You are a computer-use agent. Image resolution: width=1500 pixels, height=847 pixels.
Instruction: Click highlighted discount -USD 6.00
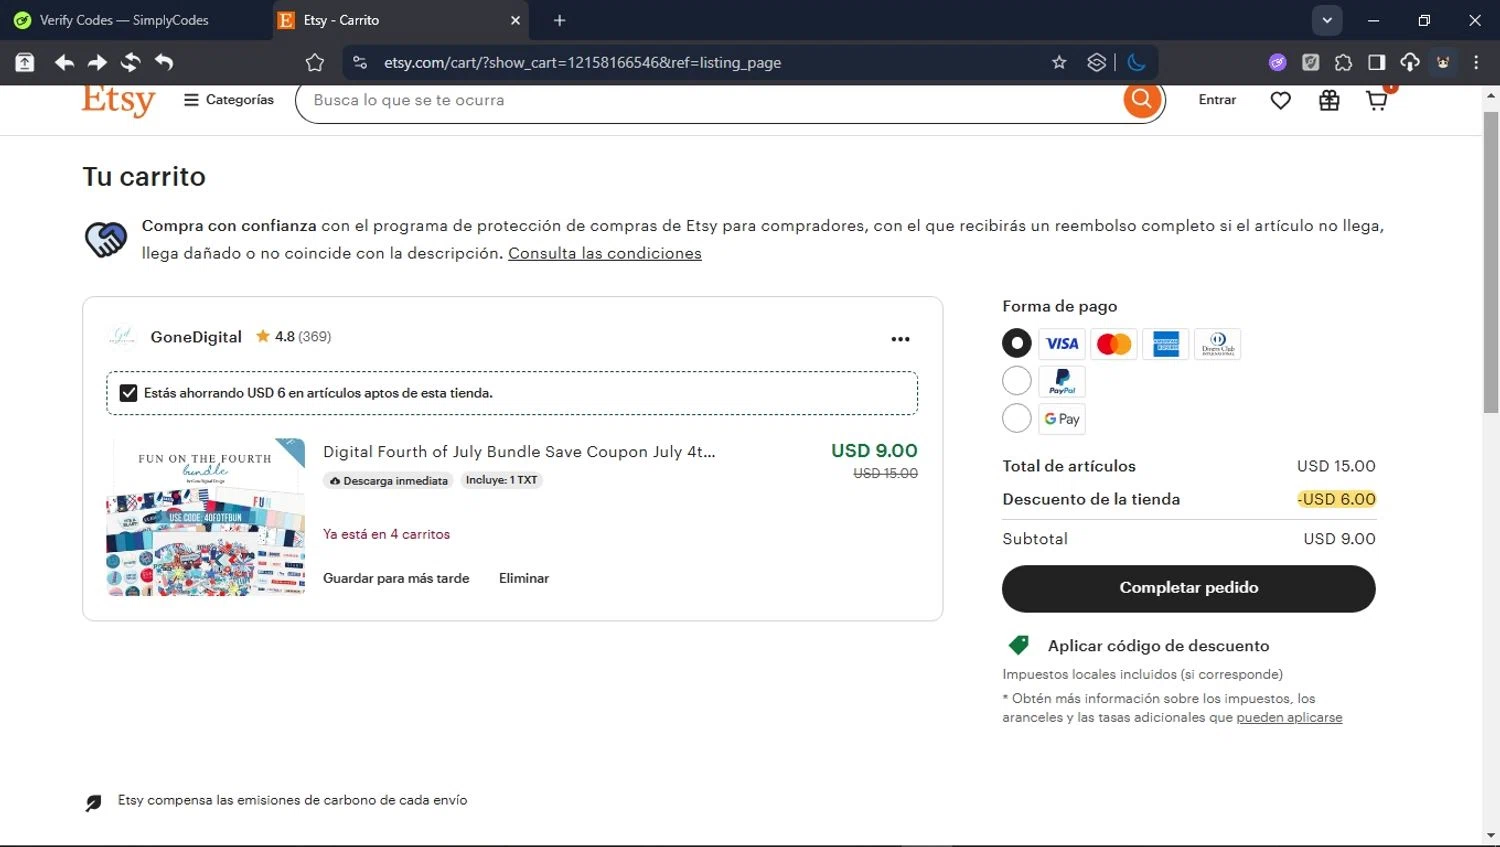click(1336, 499)
